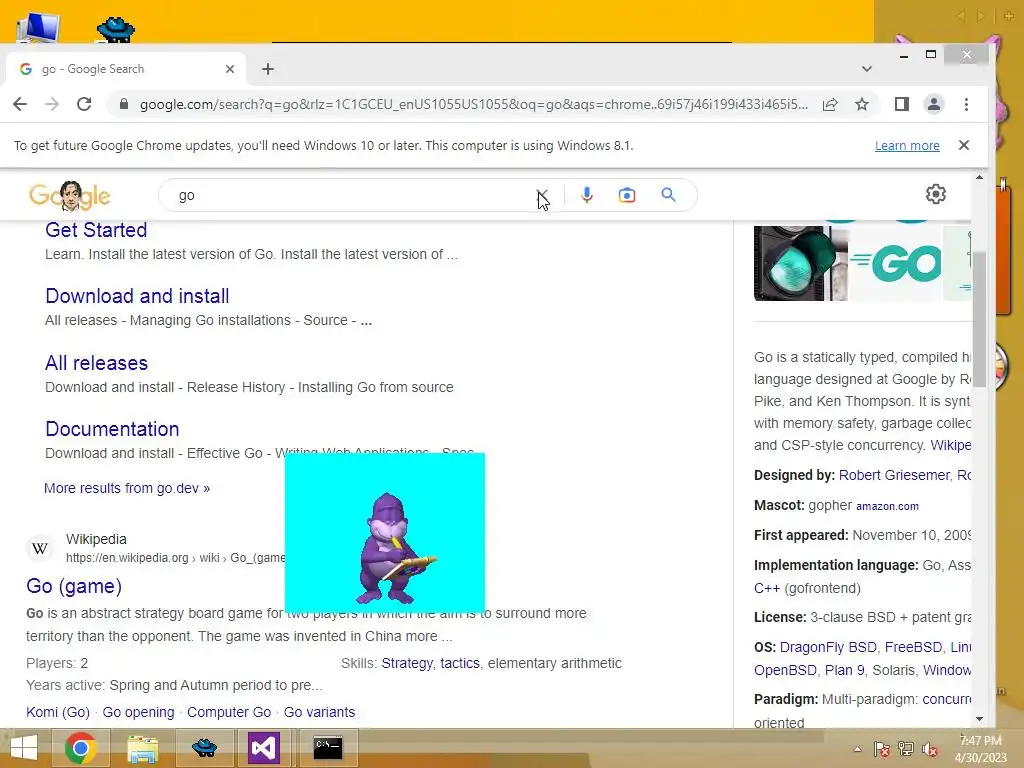Open amazon.com mascot source link

point(887,506)
